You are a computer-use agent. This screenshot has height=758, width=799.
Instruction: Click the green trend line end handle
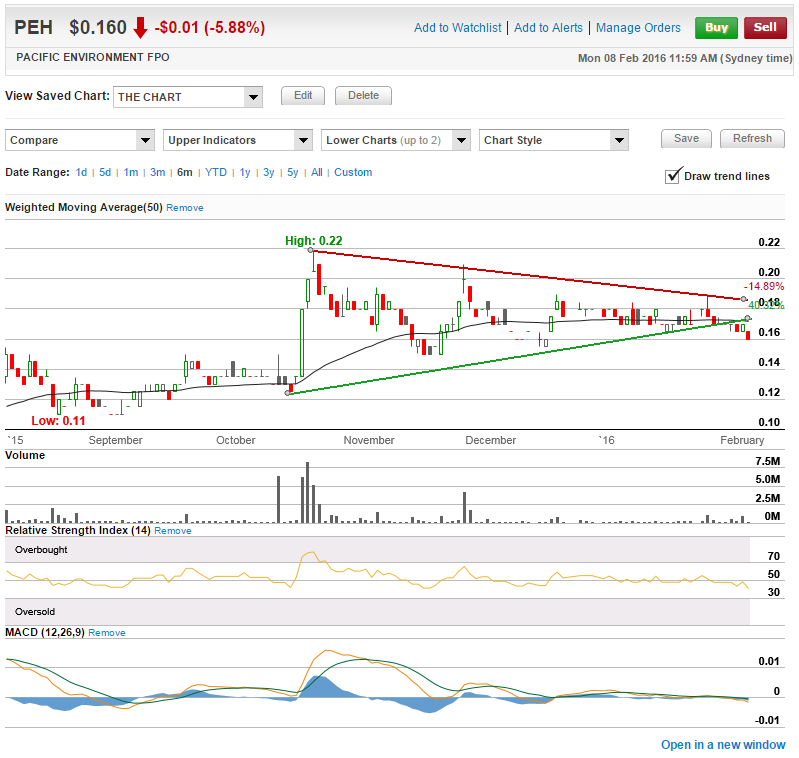748,318
